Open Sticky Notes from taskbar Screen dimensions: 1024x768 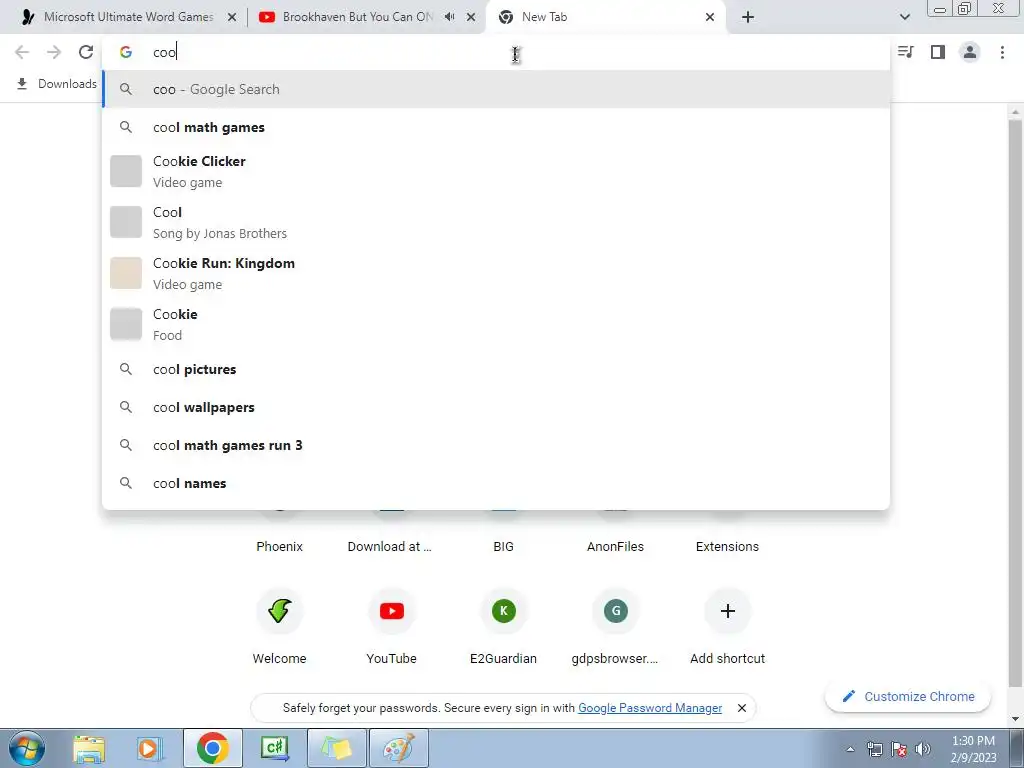click(336, 748)
